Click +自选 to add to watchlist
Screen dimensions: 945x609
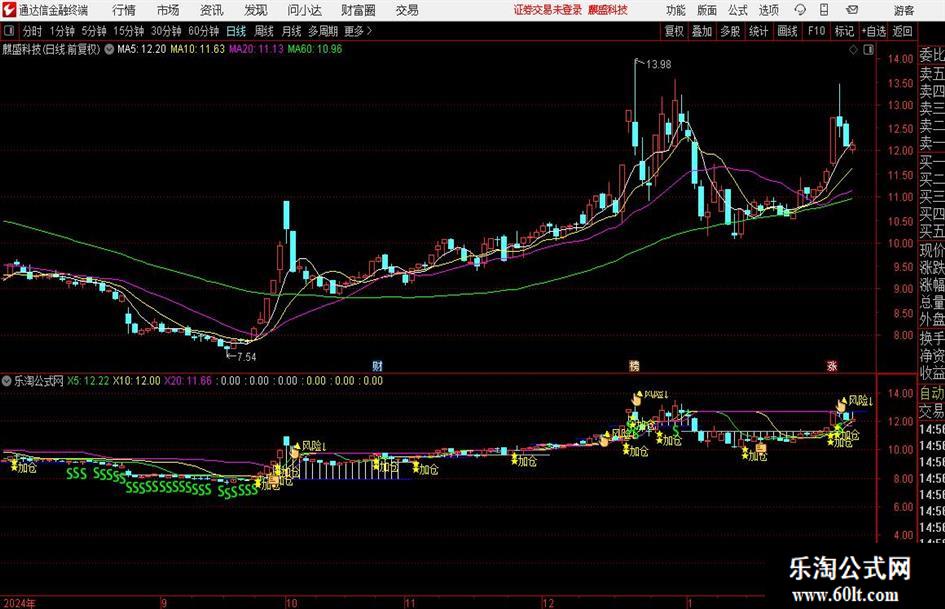(x=874, y=31)
